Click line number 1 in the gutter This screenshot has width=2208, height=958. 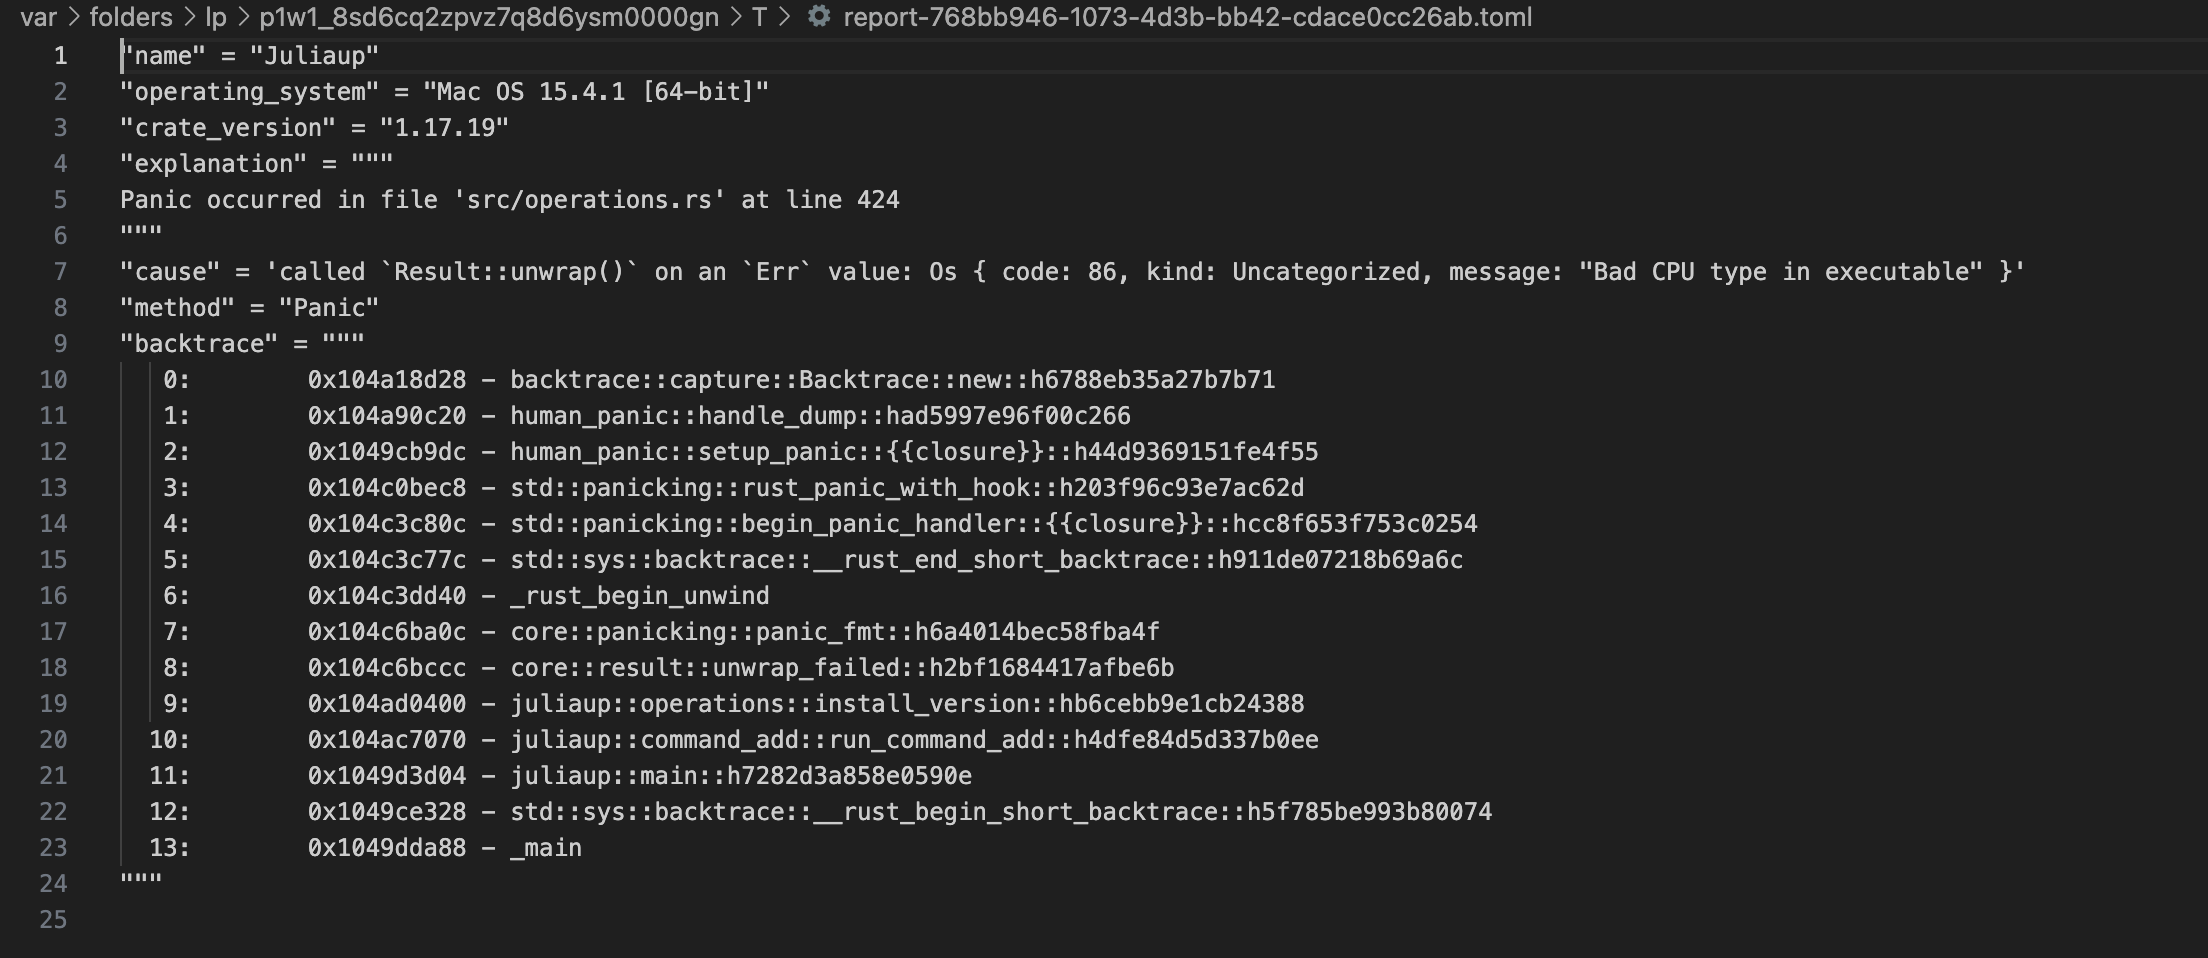coord(60,56)
